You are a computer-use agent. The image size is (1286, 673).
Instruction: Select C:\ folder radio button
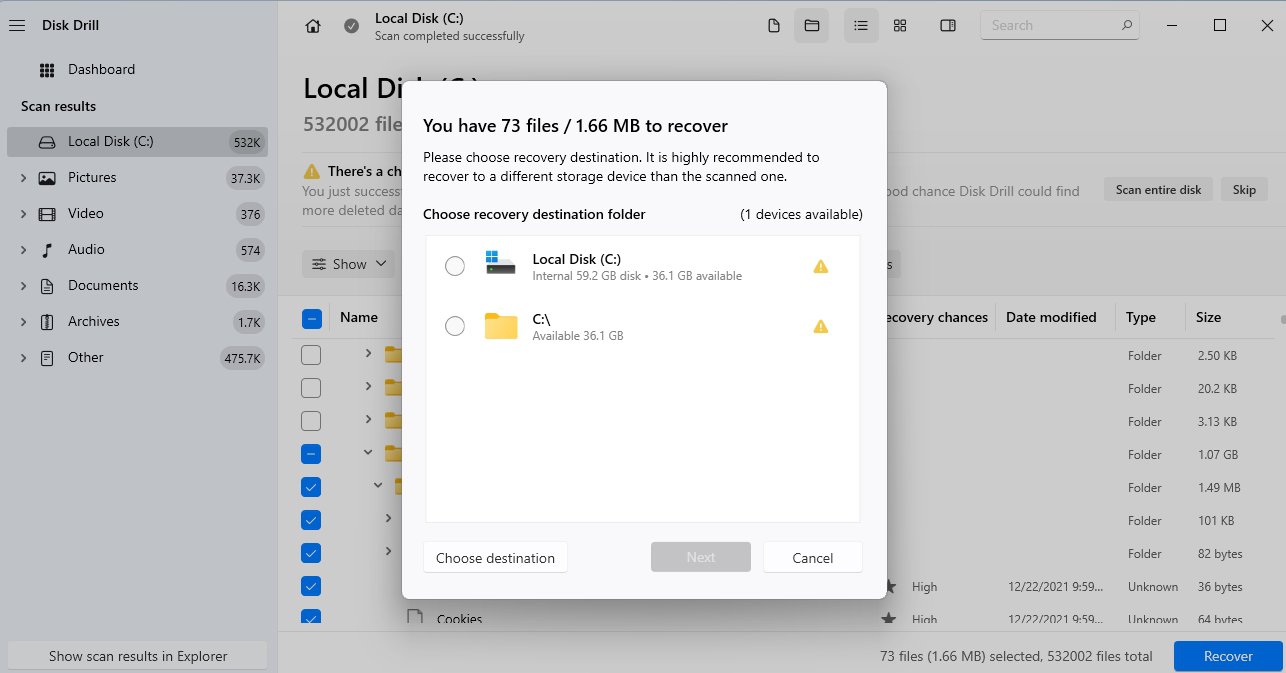tap(455, 326)
